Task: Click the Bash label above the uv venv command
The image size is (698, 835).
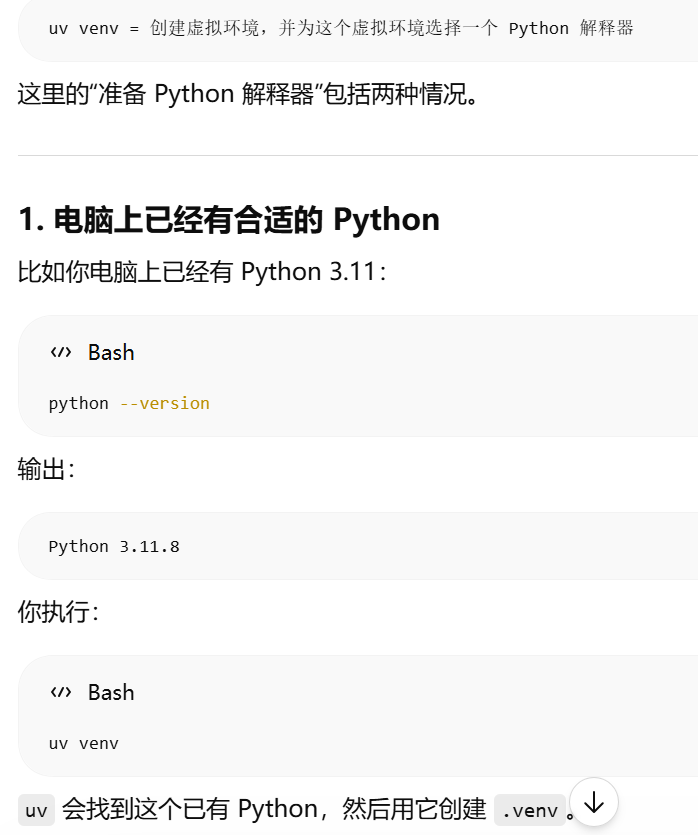Action: (x=111, y=692)
